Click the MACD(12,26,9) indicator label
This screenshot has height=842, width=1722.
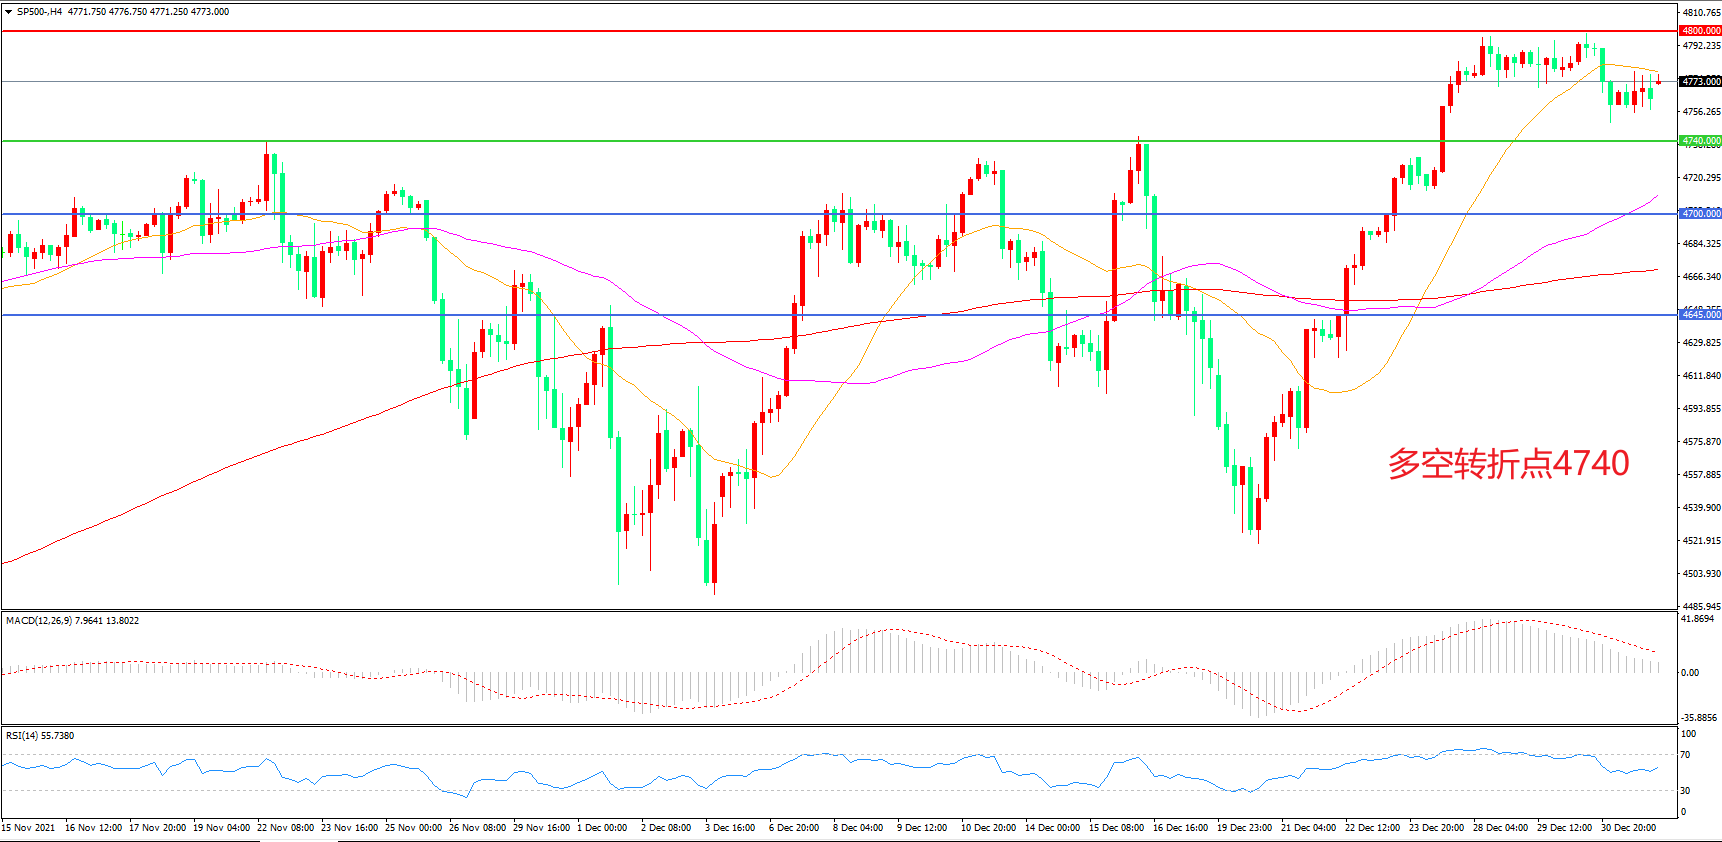click(39, 621)
